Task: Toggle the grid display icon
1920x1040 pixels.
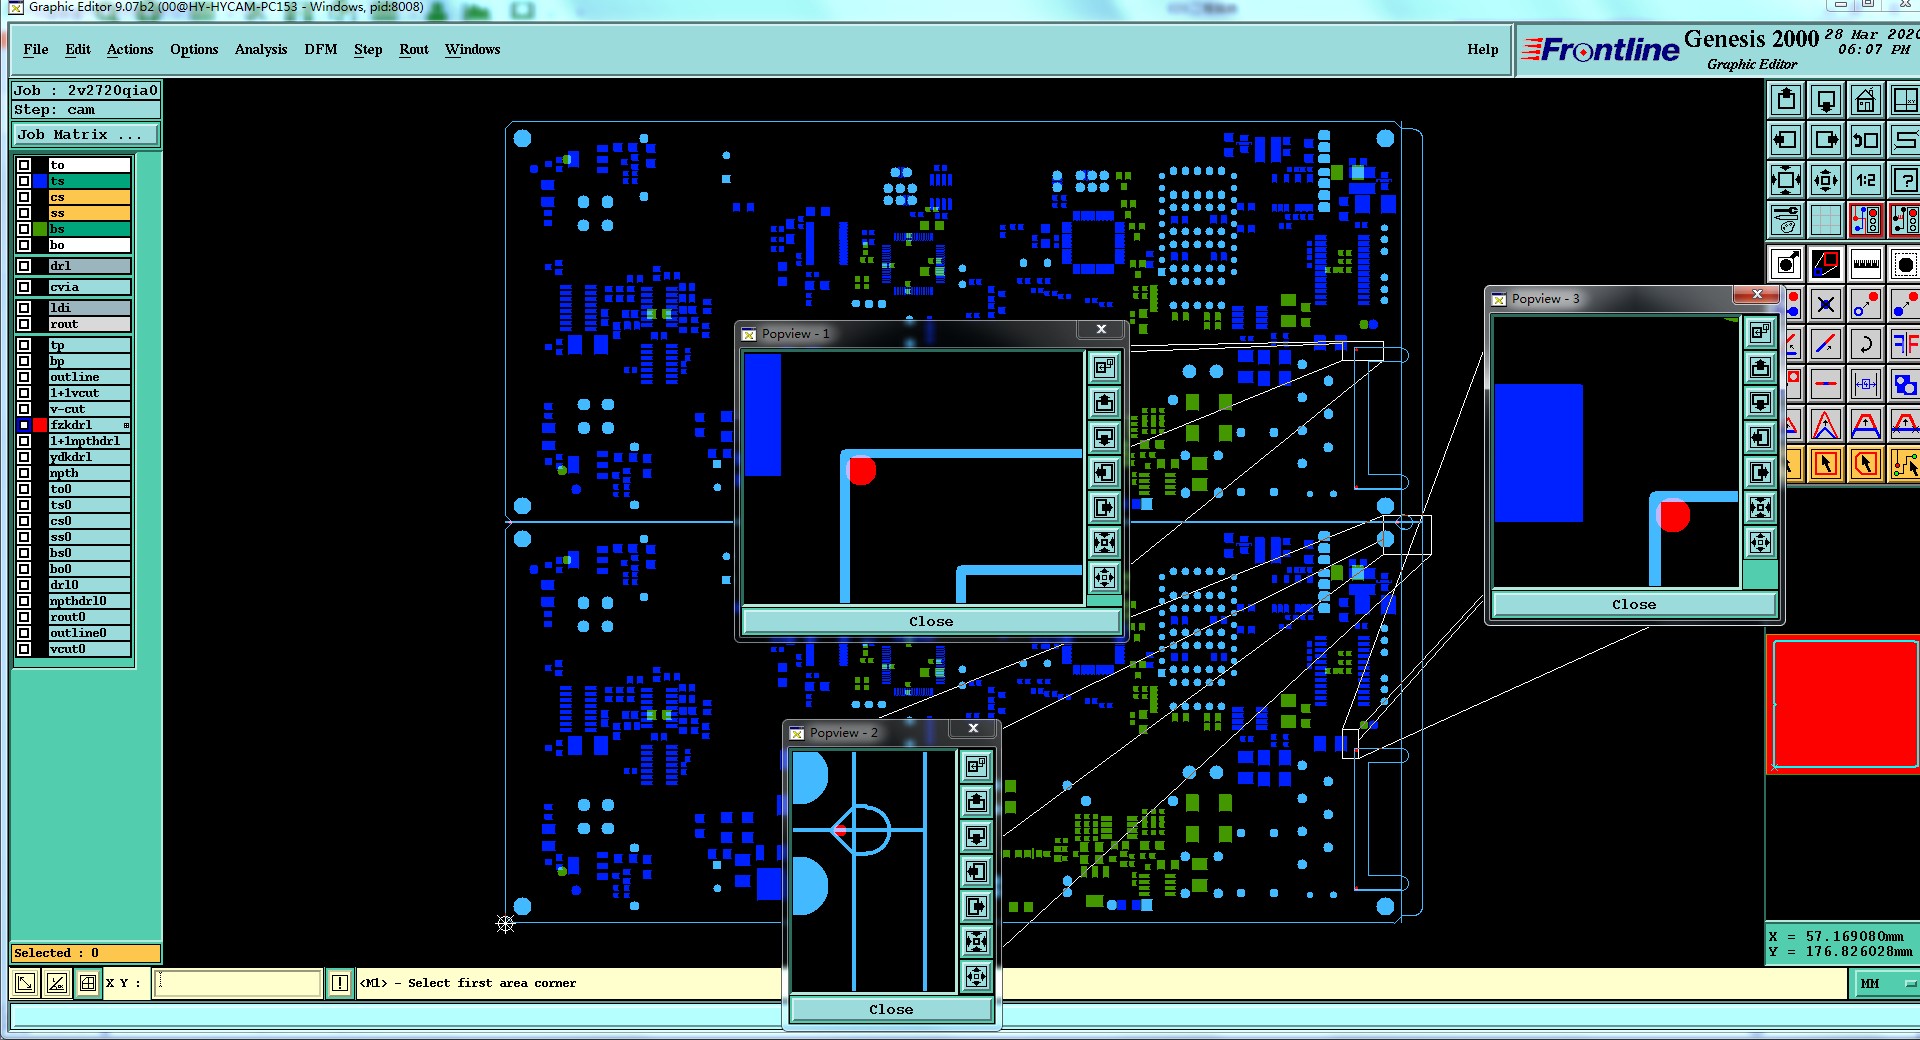Action: pyautogui.click(x=1826, y=220)
